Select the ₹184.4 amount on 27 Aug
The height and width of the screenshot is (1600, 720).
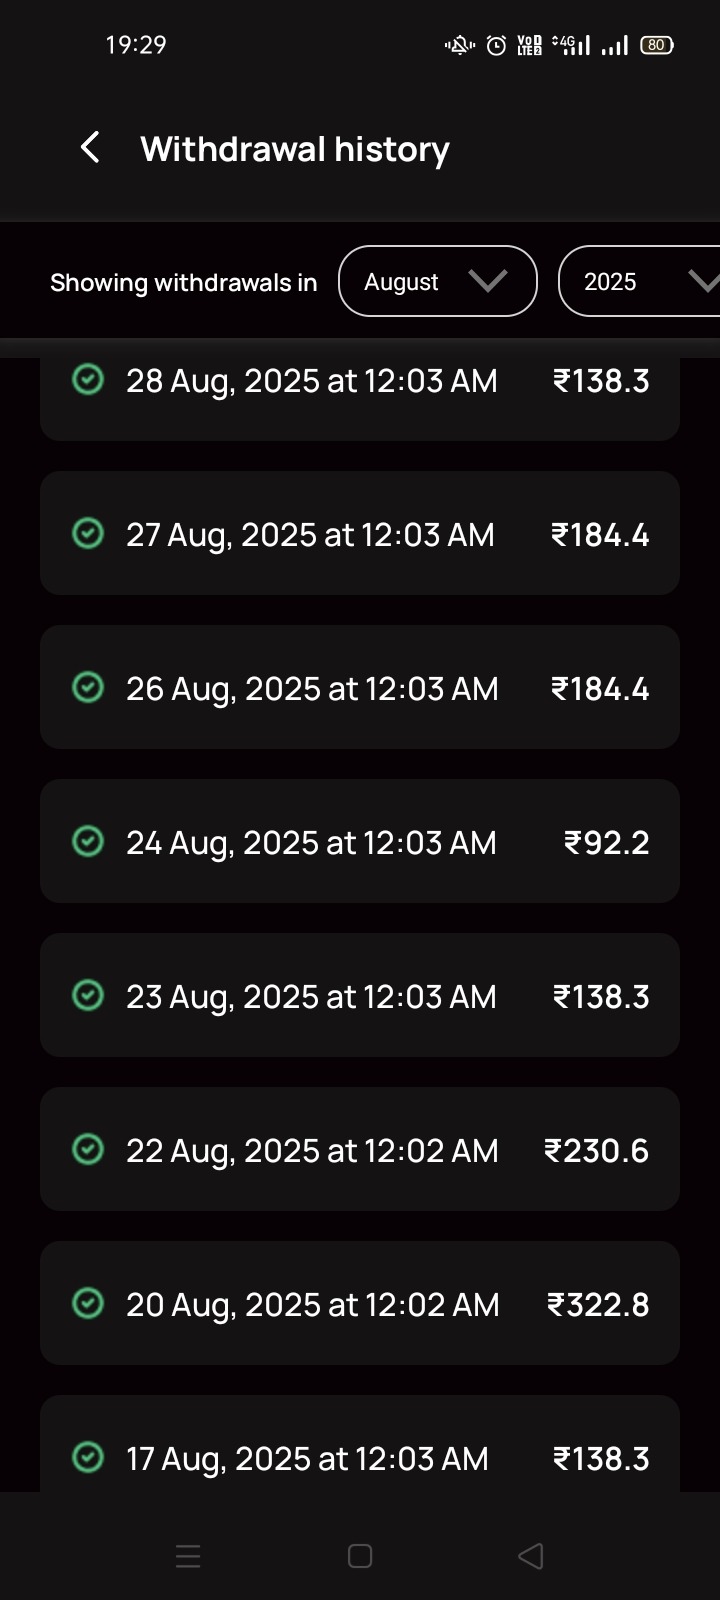600,535
